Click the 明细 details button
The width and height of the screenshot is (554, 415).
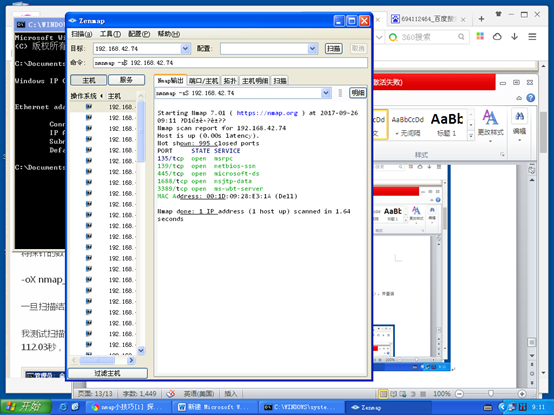coord(358,93)
